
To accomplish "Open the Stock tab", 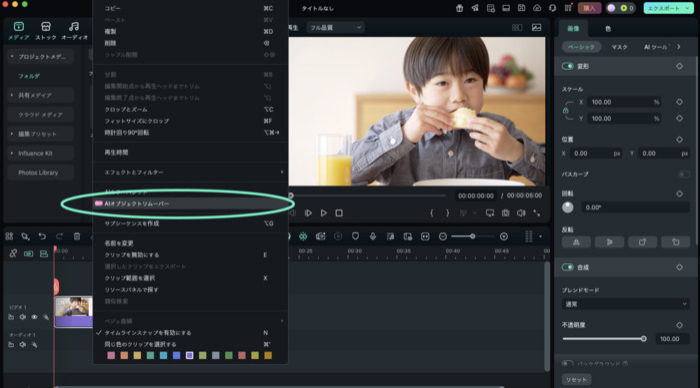I will point(46,31).
